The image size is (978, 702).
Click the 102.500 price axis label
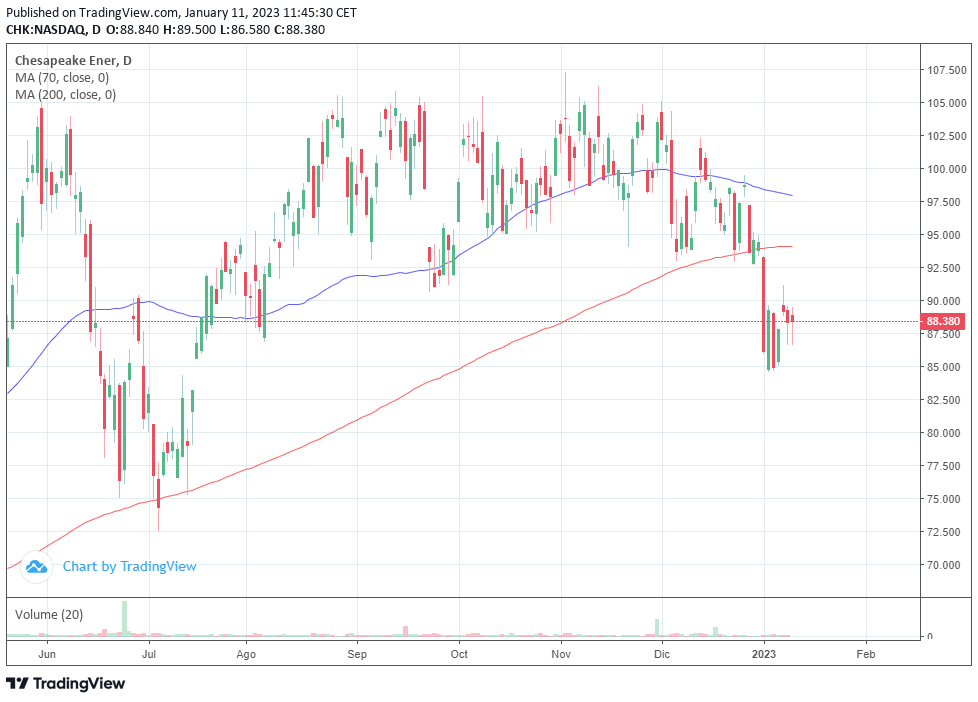coord(946,136)
